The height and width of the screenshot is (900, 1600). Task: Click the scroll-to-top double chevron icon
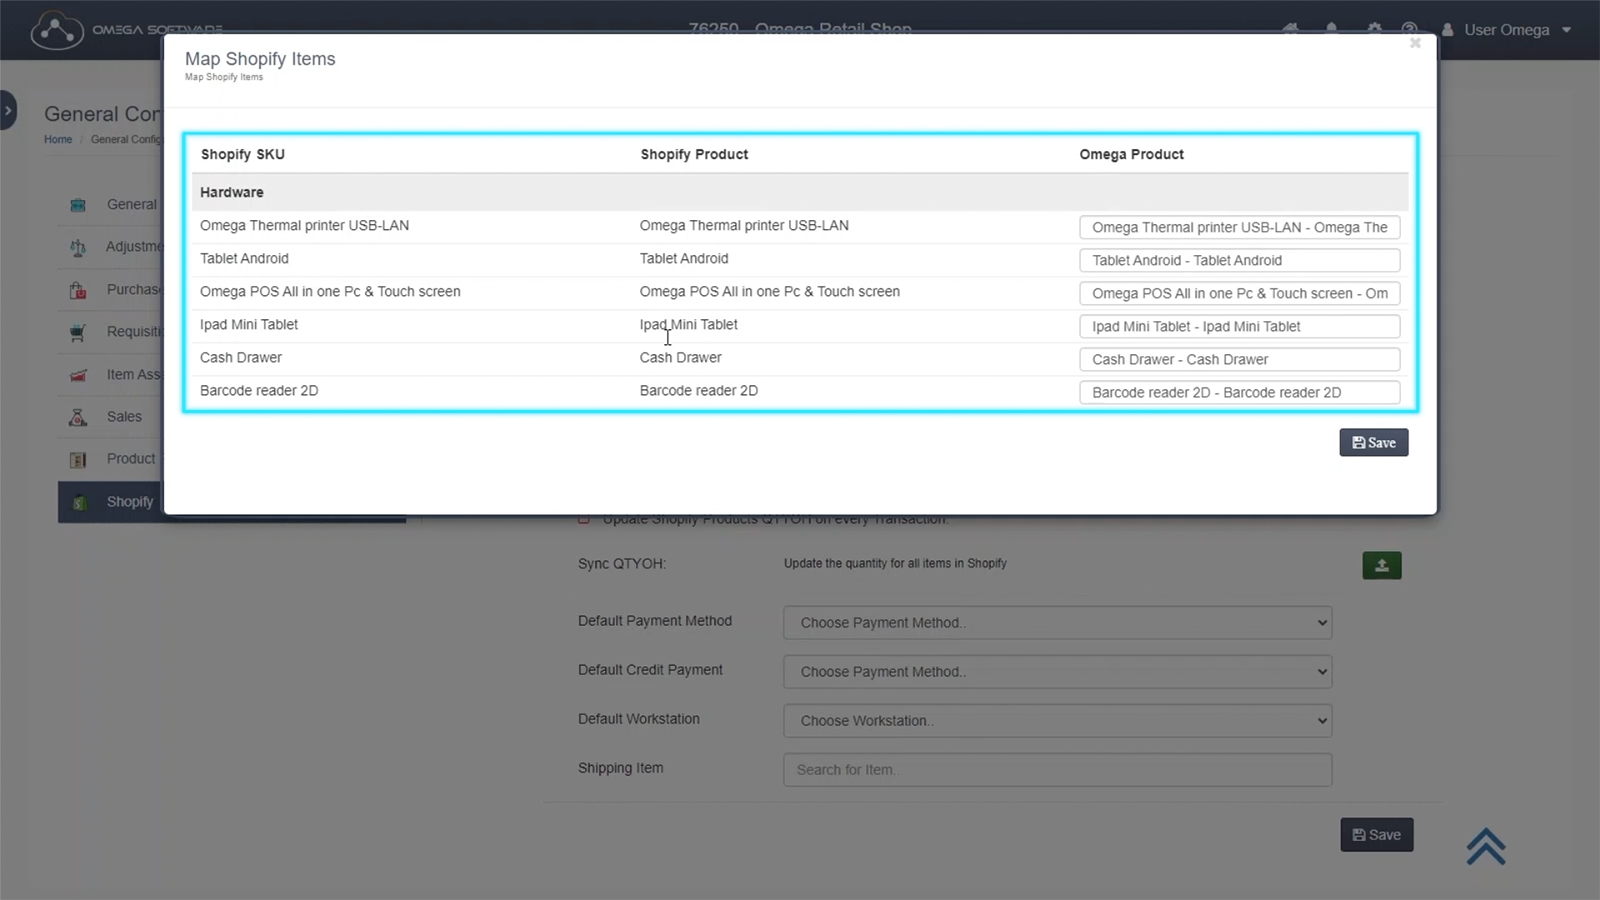click(x=1486, y=846)
